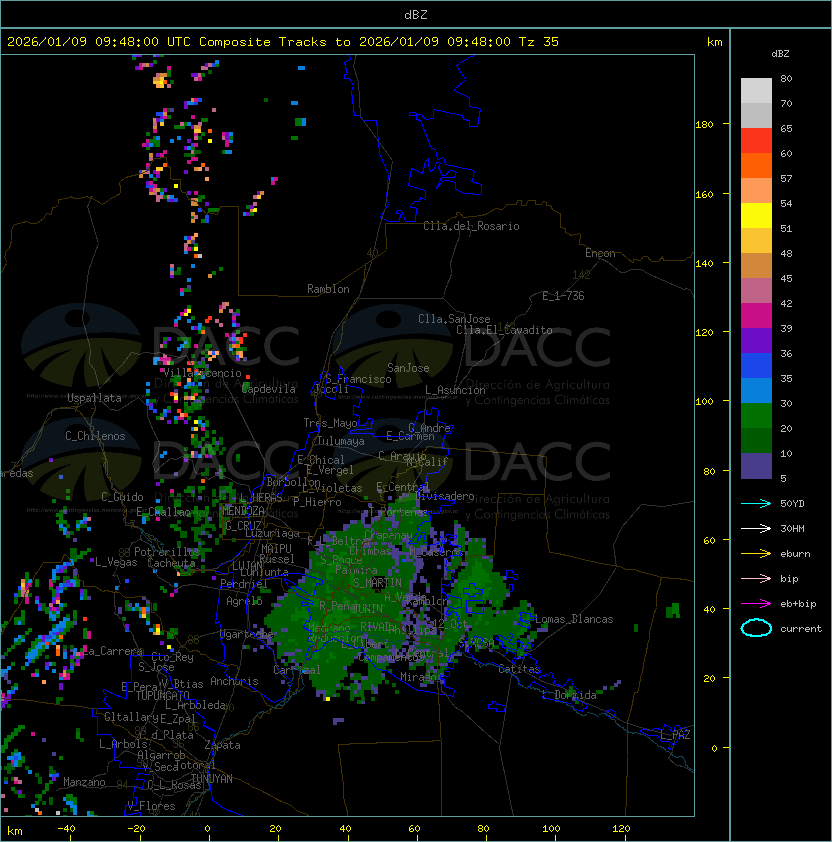Click the 'Tres_Mayo' map label
The image size is (832, 842).
pyautogui.click(x=330, y=423)
